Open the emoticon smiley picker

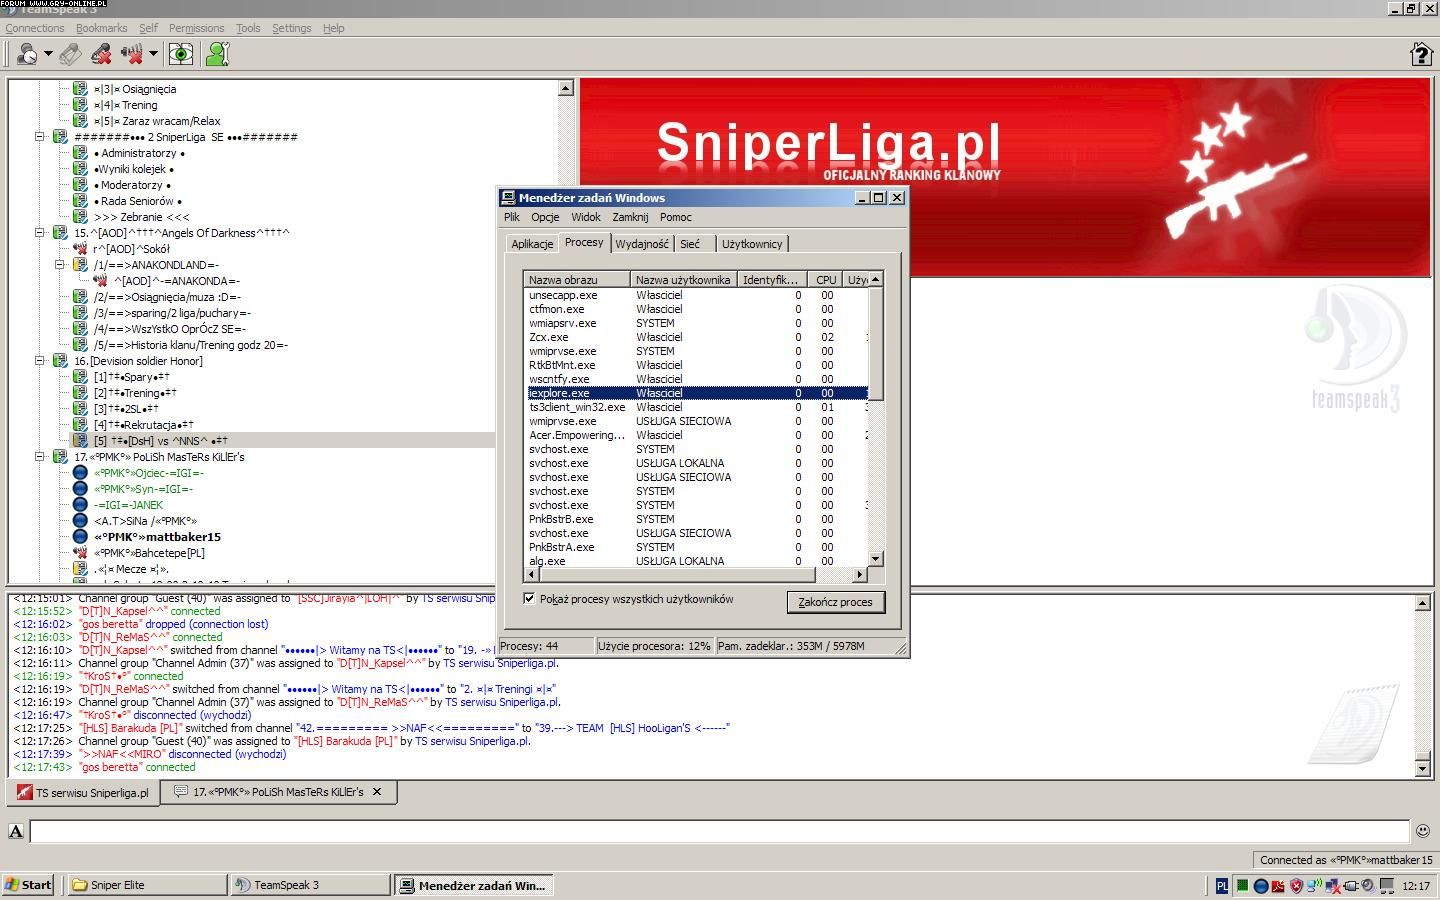tap(1423, 830)
